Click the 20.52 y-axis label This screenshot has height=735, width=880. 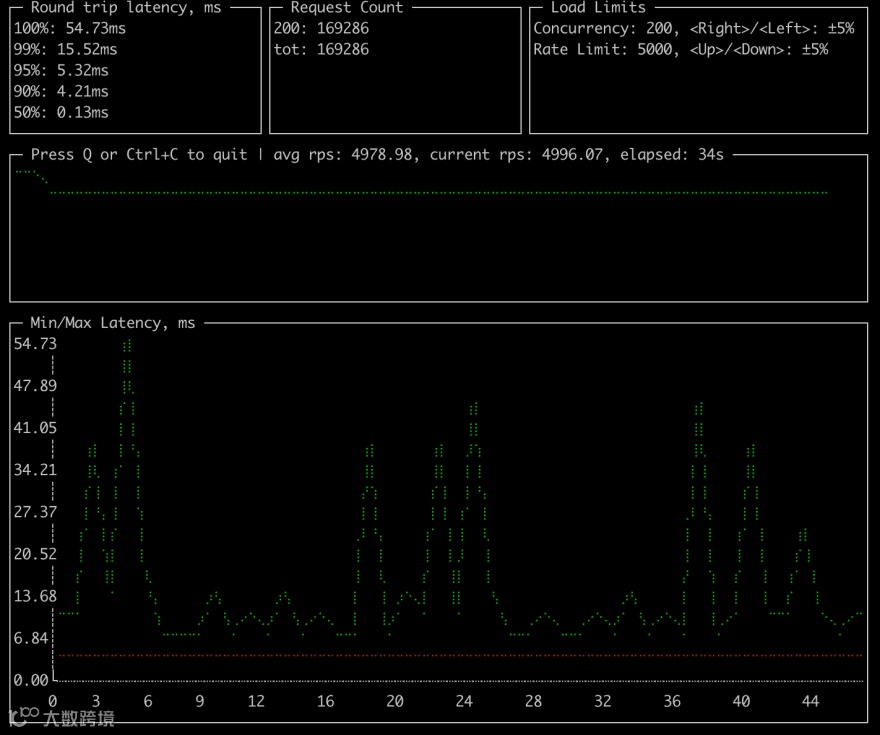point(35,554)
